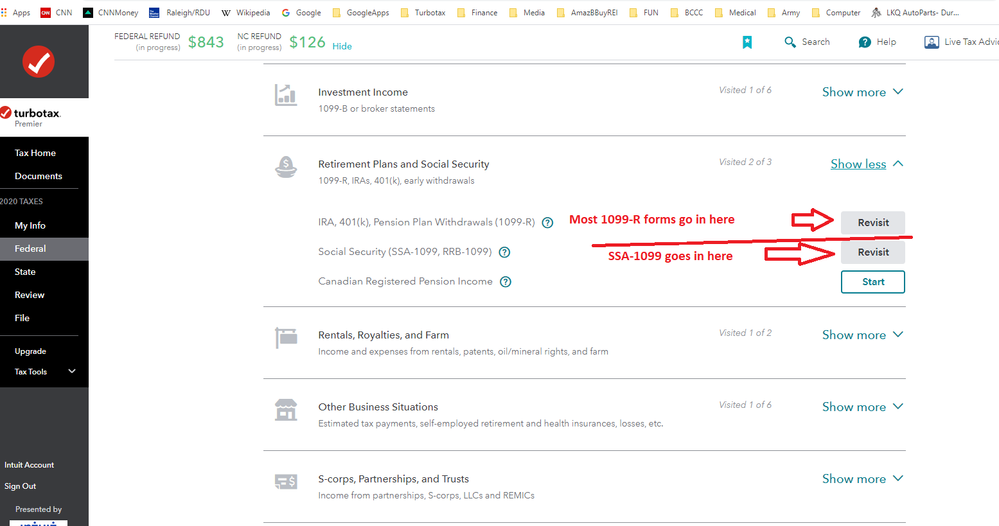Click the Rentals, Royalties sign icon
The width and height of the screenshot is (999, 526).
285,338
